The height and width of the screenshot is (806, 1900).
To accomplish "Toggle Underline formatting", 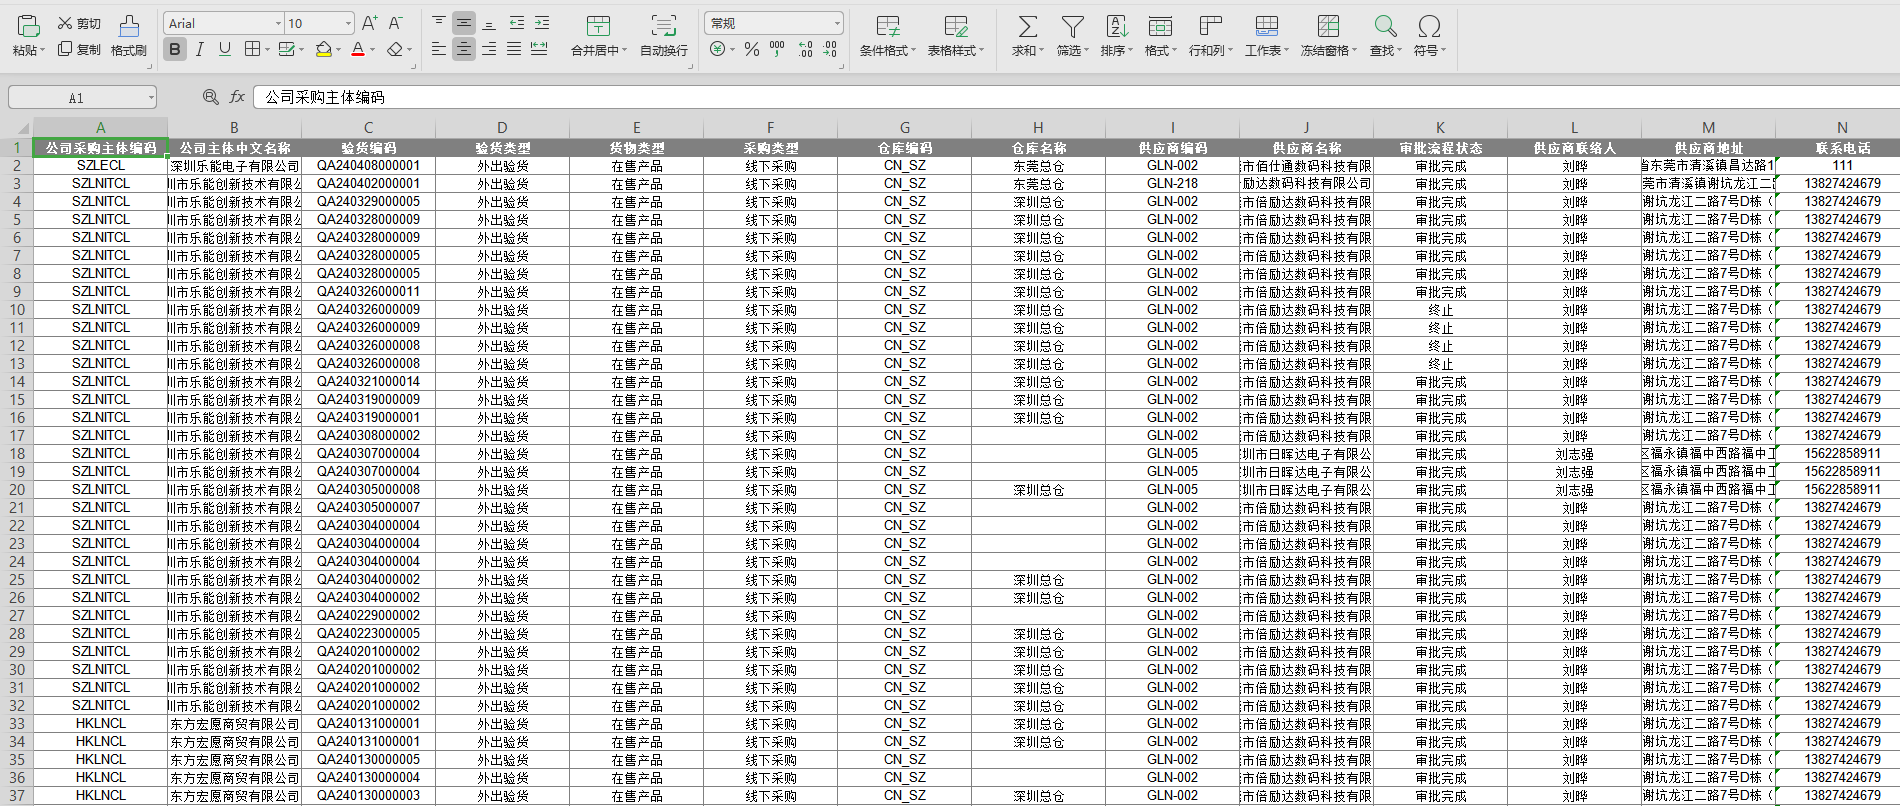I will coord(225,49).
